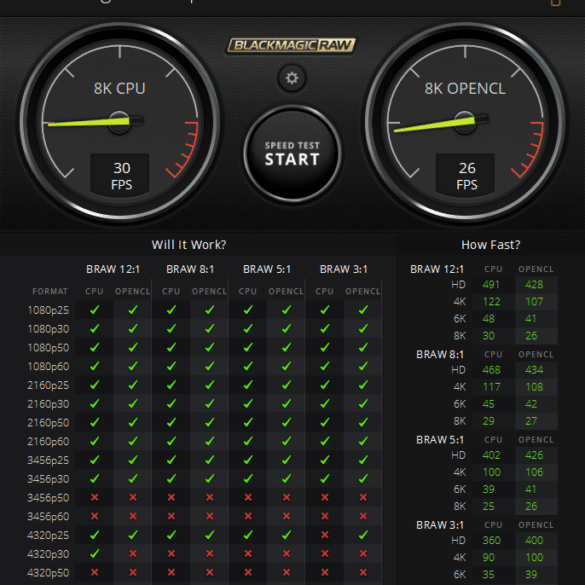585x585 pixels.
Task: Select the 2160p30 format row label
Action: pos(49,404)
